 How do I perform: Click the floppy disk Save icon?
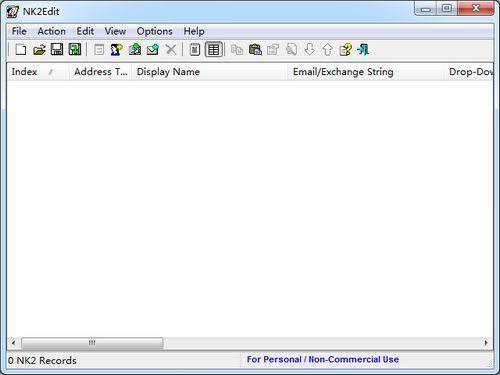click(57, 50)
